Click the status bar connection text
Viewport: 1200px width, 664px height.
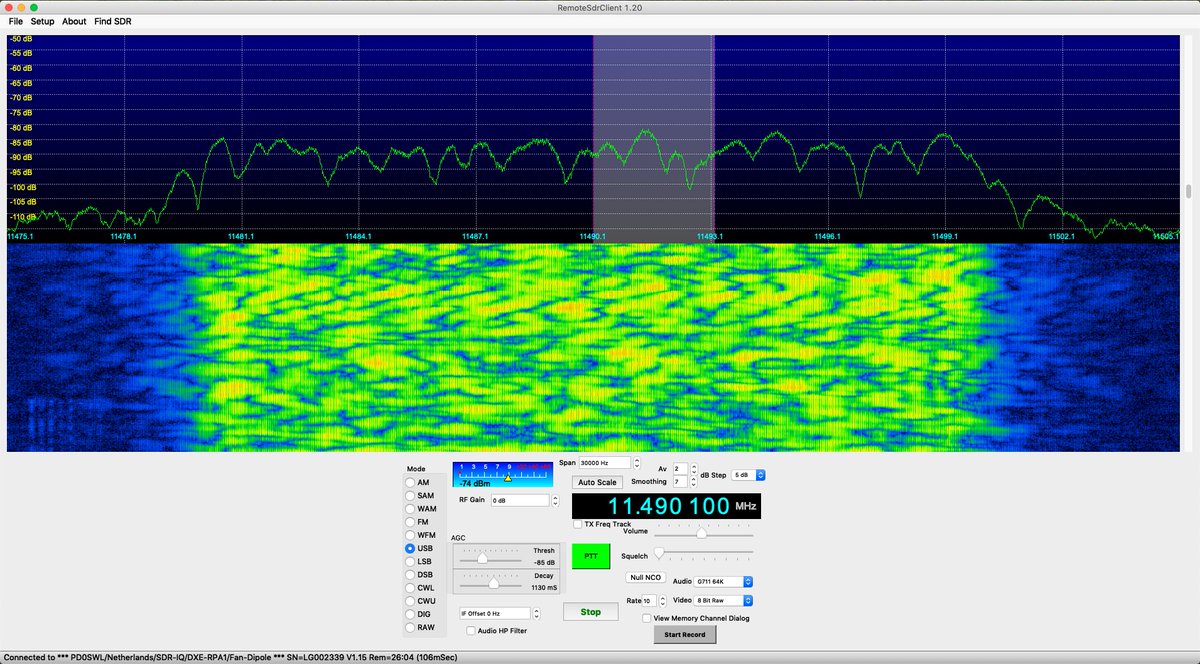click(230, 657)
